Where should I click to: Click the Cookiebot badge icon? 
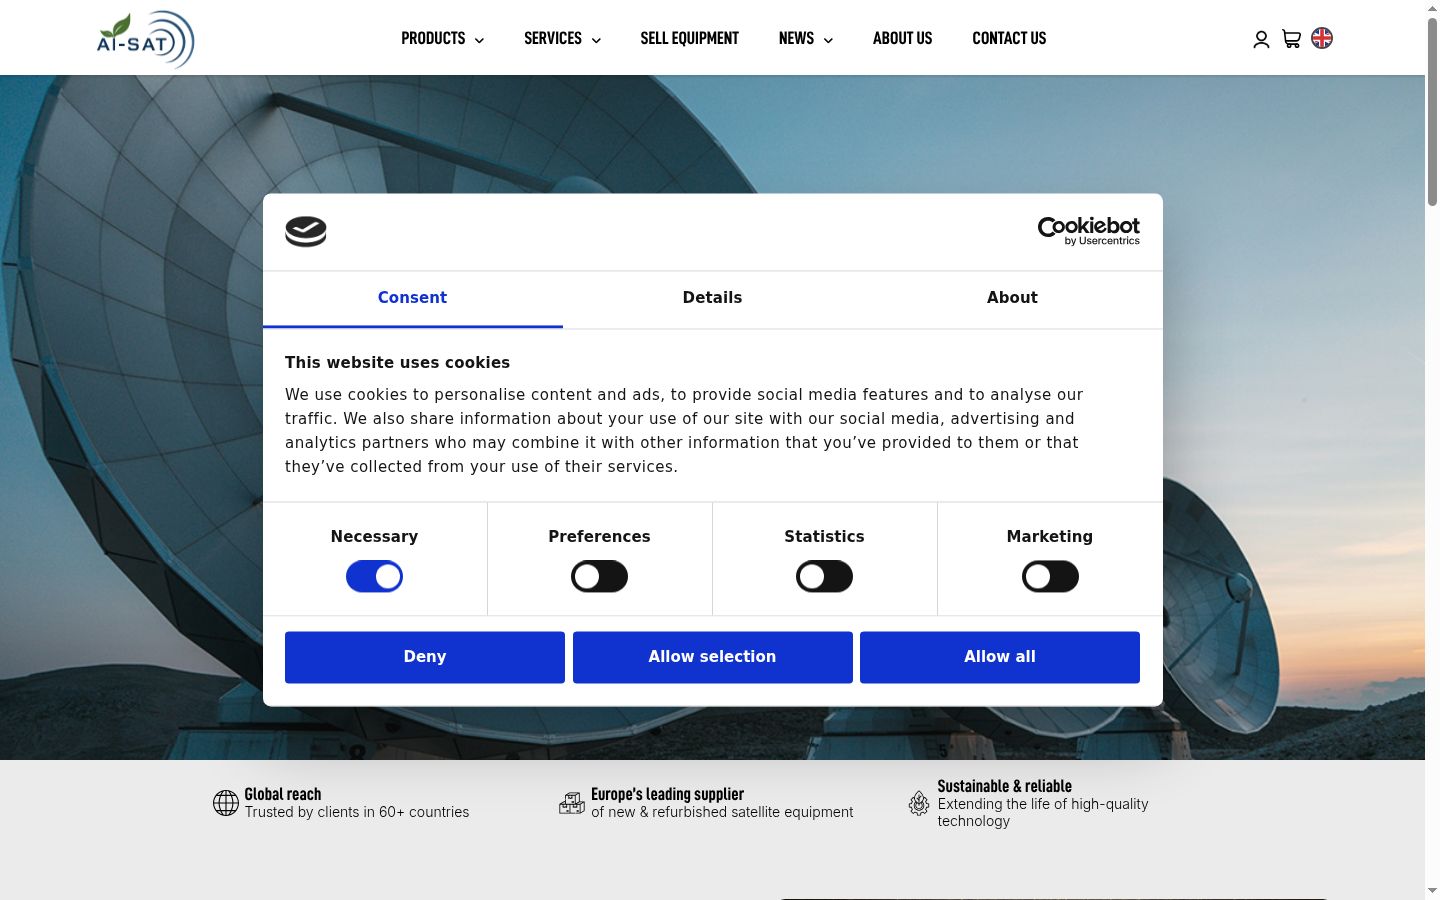coord(306,232)
